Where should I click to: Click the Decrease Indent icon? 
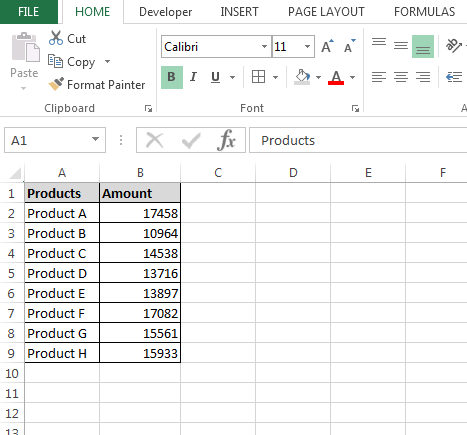coord(454,77)
